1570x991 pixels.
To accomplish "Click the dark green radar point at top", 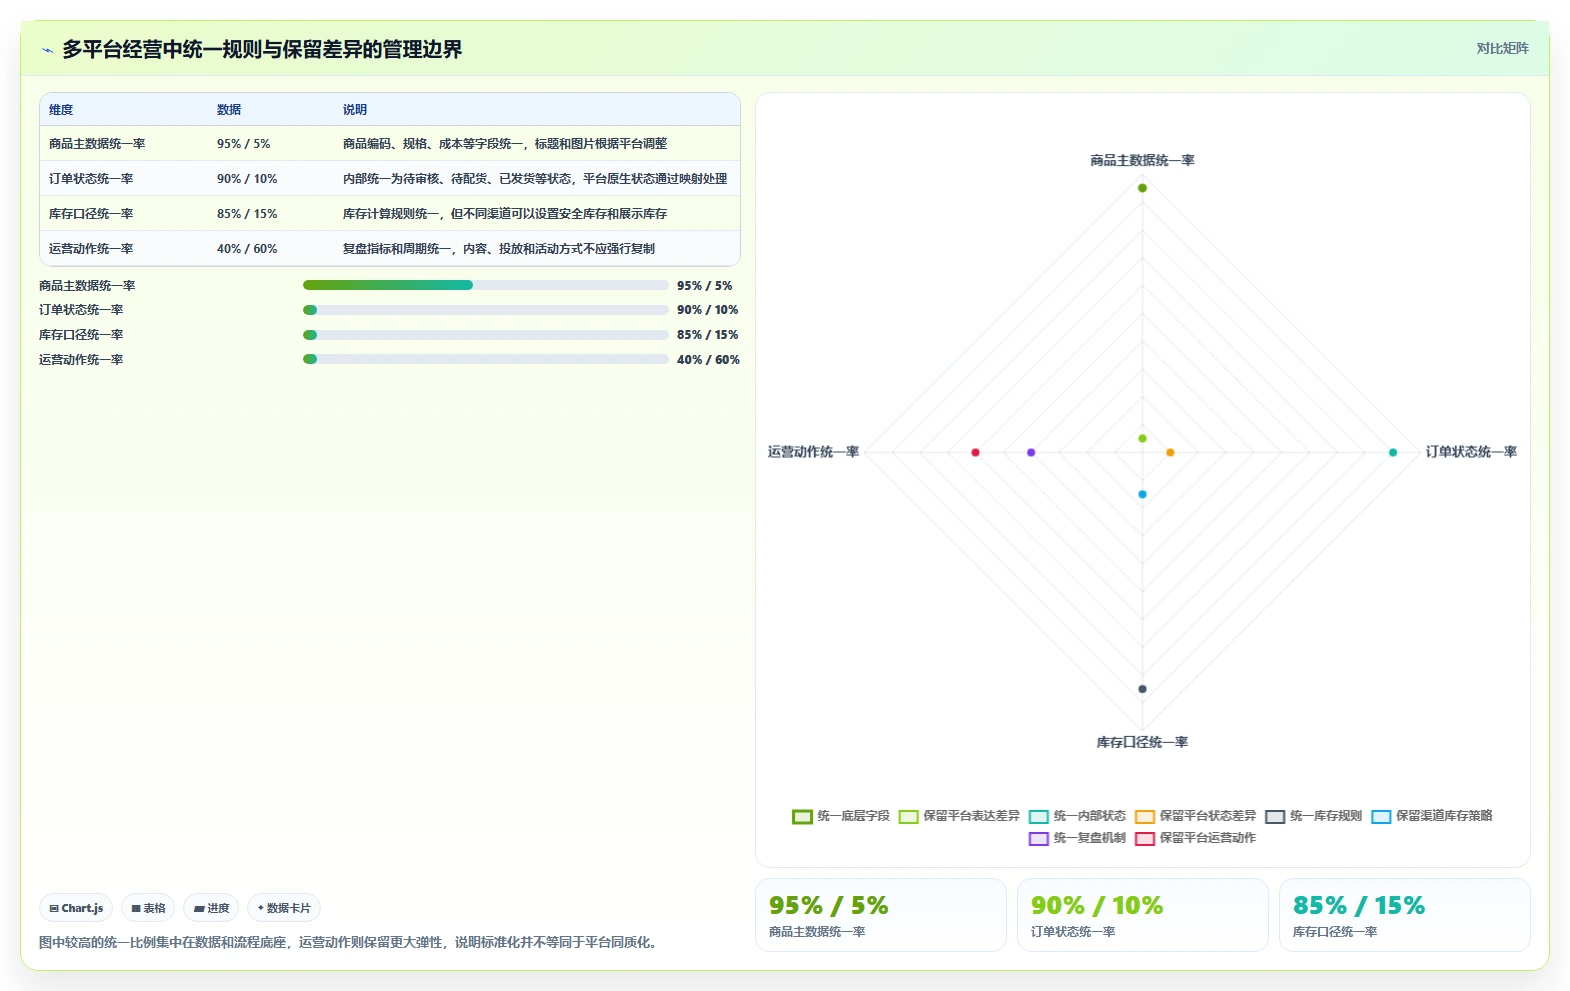I will [1142, 188].
